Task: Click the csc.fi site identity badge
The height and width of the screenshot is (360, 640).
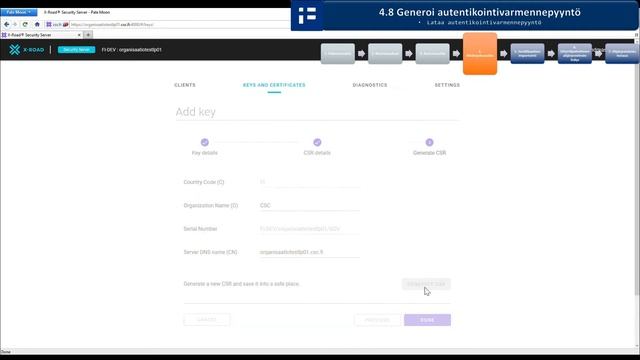Action: pyautogui.click(x=57, y=24)
